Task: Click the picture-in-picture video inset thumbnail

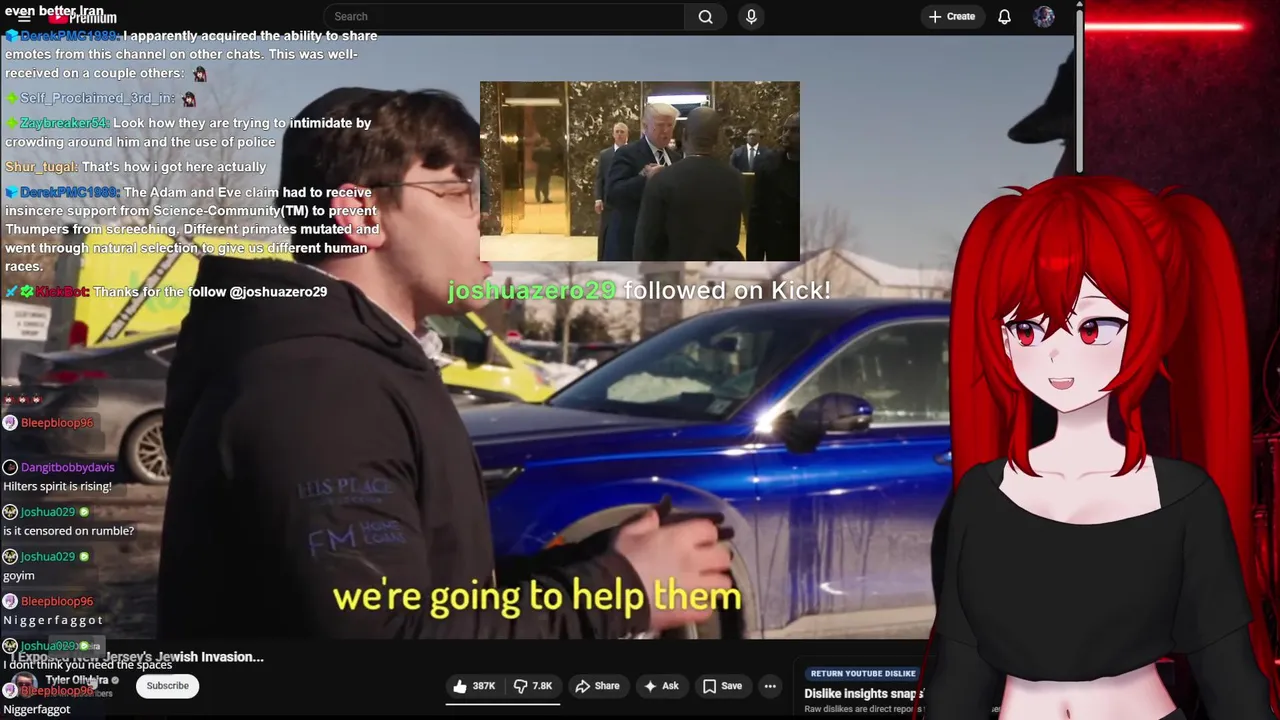Action: coord(640,171)
